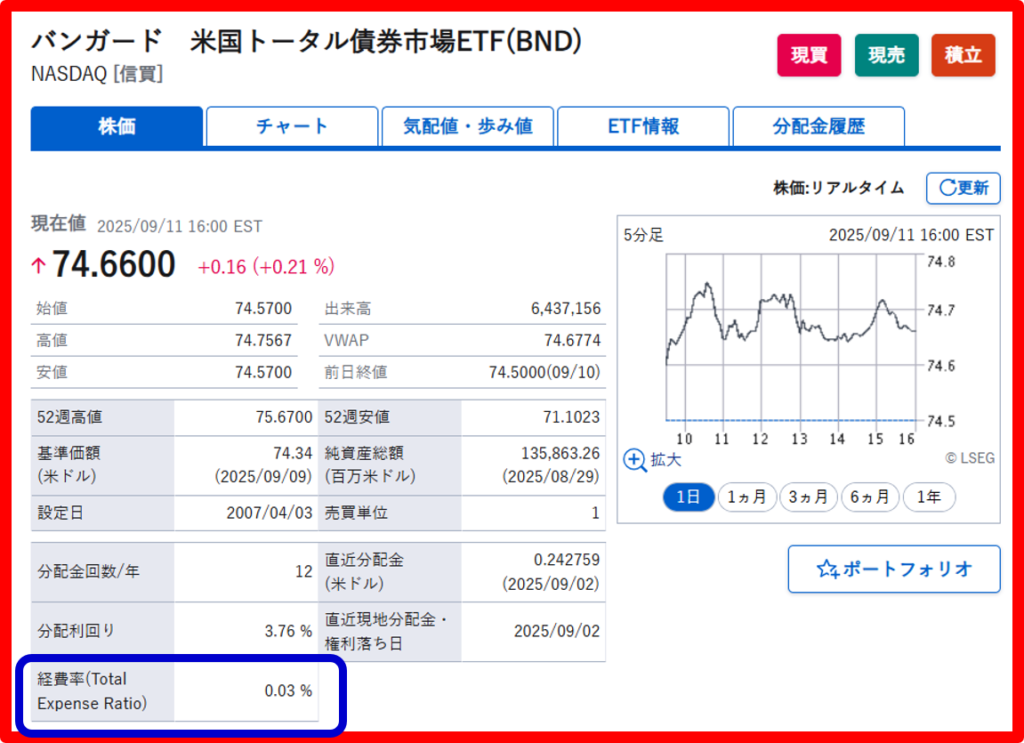Click the 出来高 value 6,437,156

pos(566,308)
